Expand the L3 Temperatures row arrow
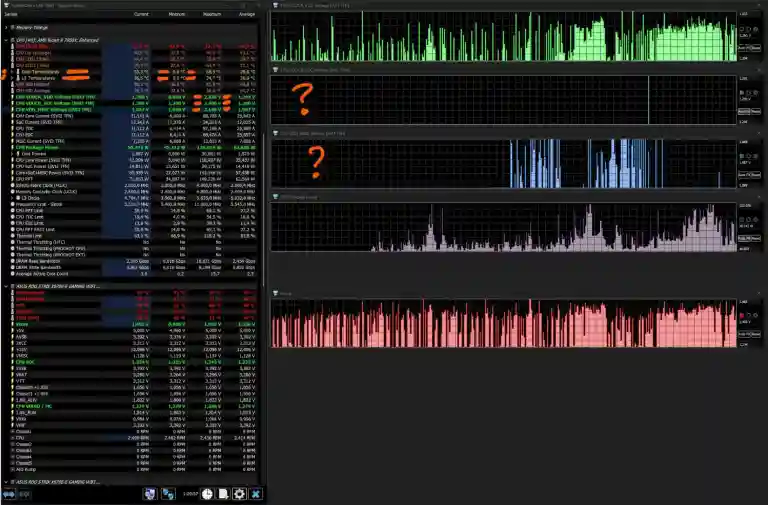This screenshot has height=505, width=768. click(x=13, y=78)
